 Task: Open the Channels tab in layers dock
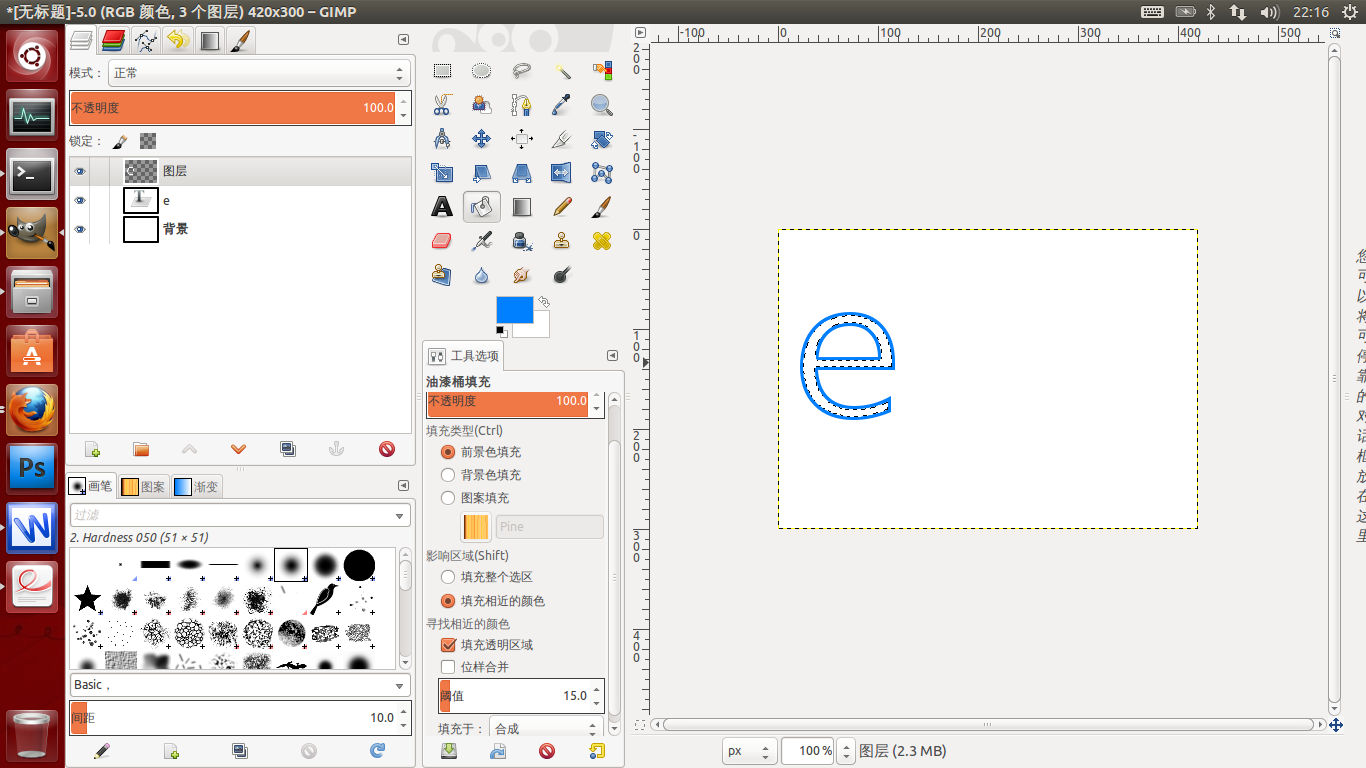click(113, 40)
